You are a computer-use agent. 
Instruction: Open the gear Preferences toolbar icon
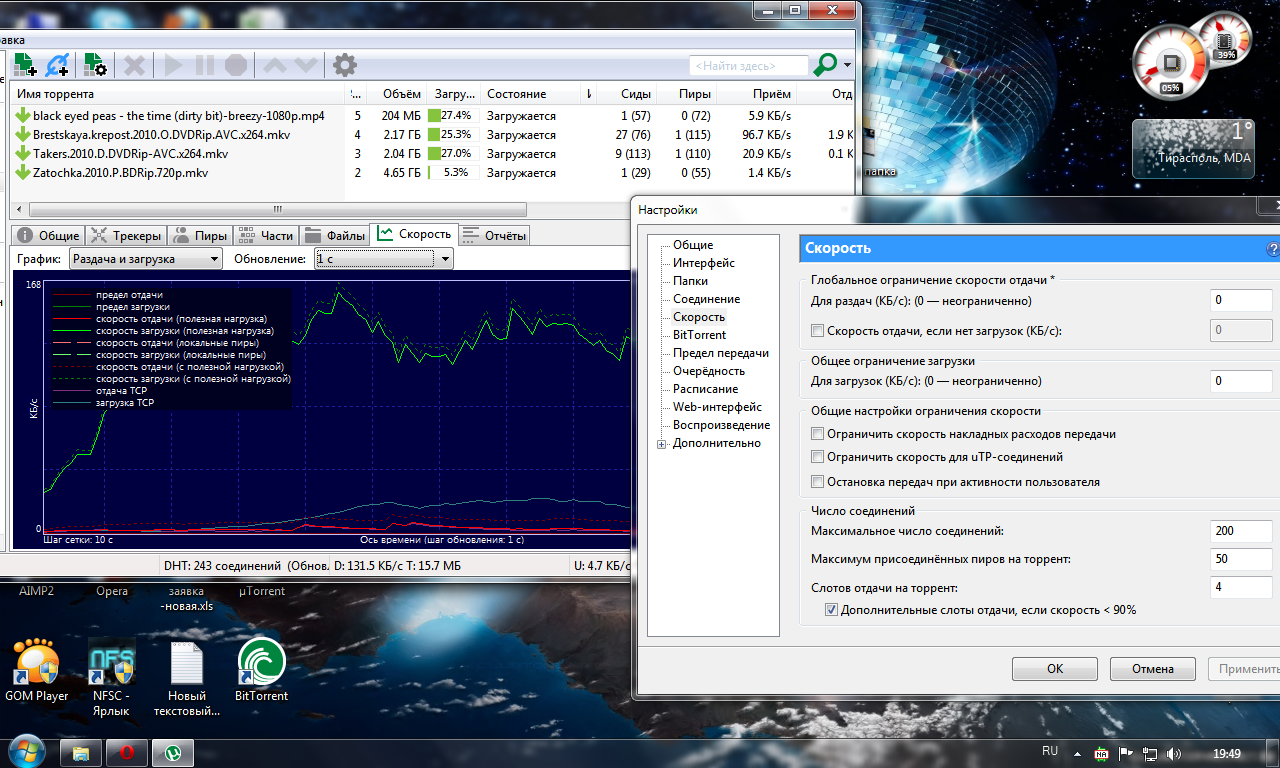[x=345, y=66]
